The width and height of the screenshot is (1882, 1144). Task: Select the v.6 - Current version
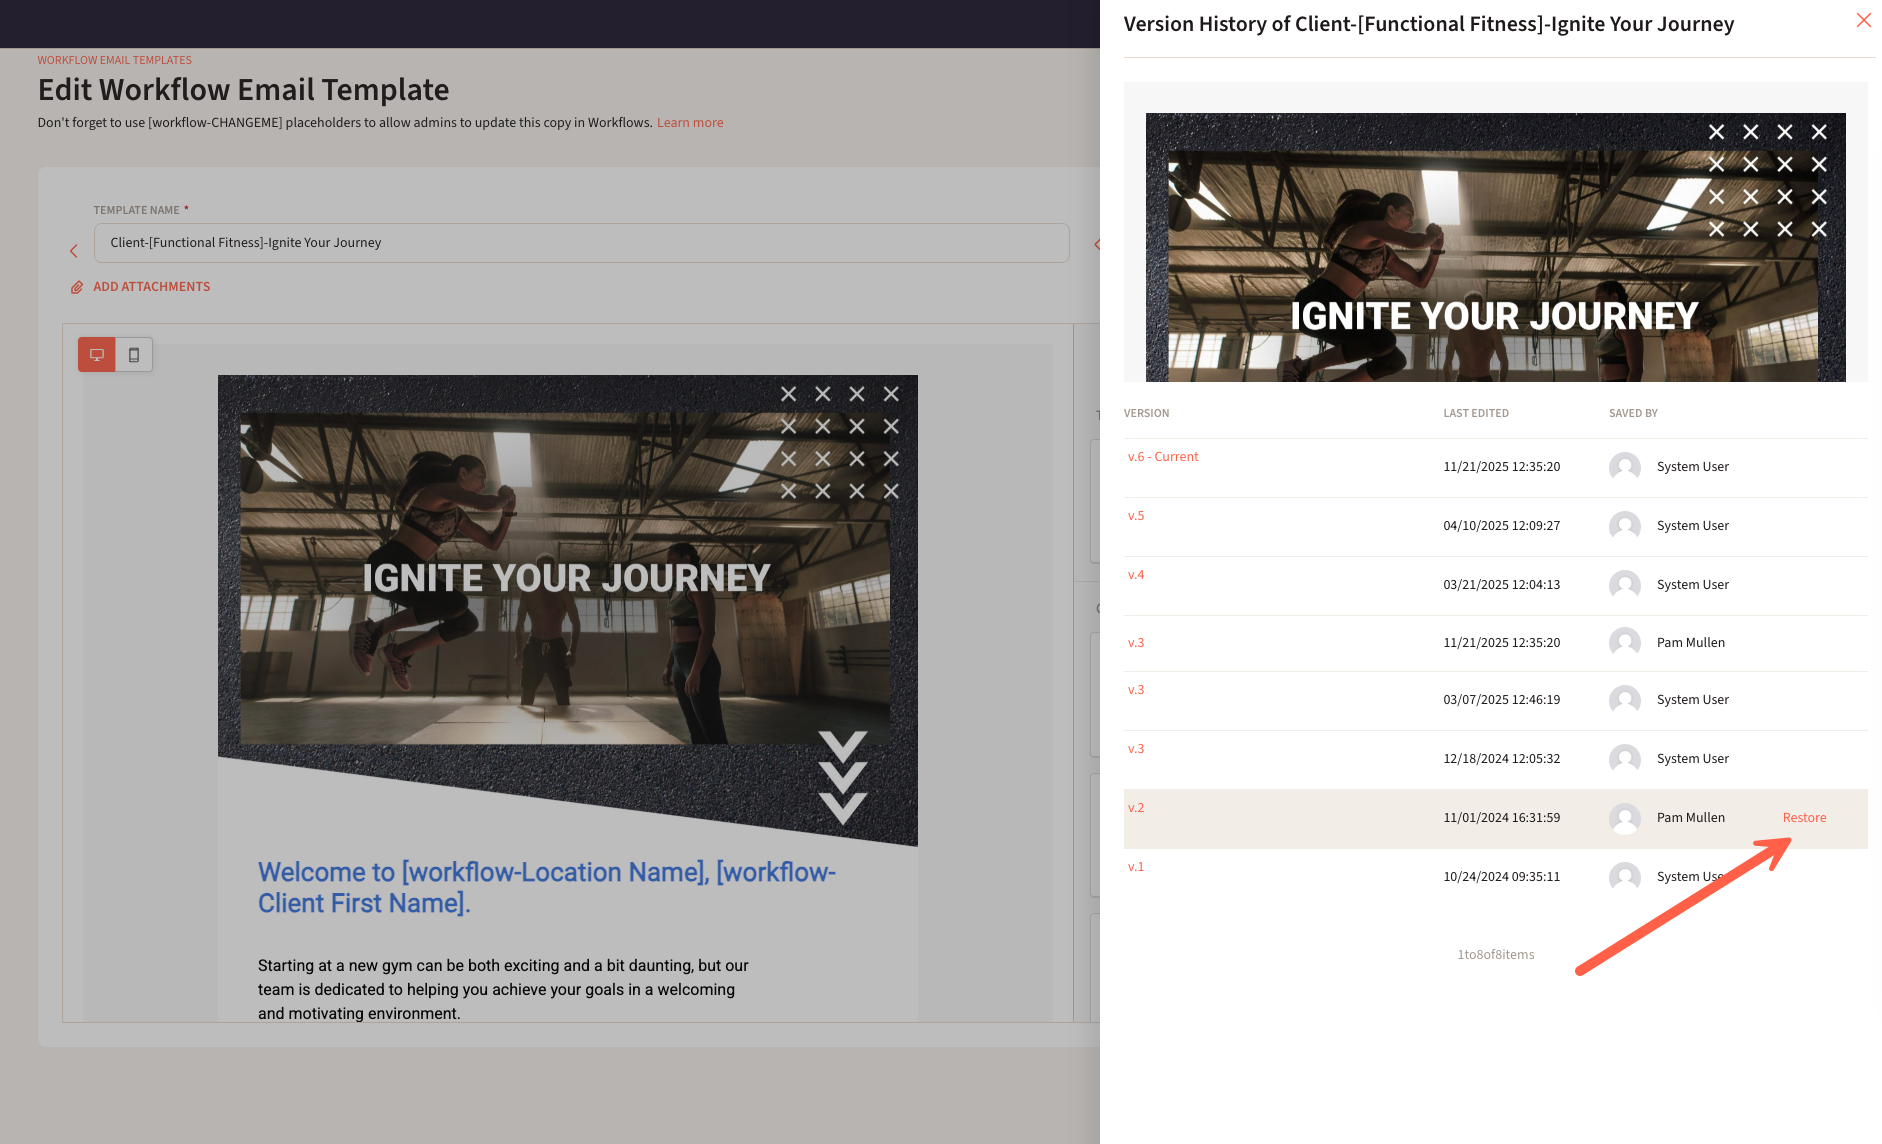point(1162,457)
